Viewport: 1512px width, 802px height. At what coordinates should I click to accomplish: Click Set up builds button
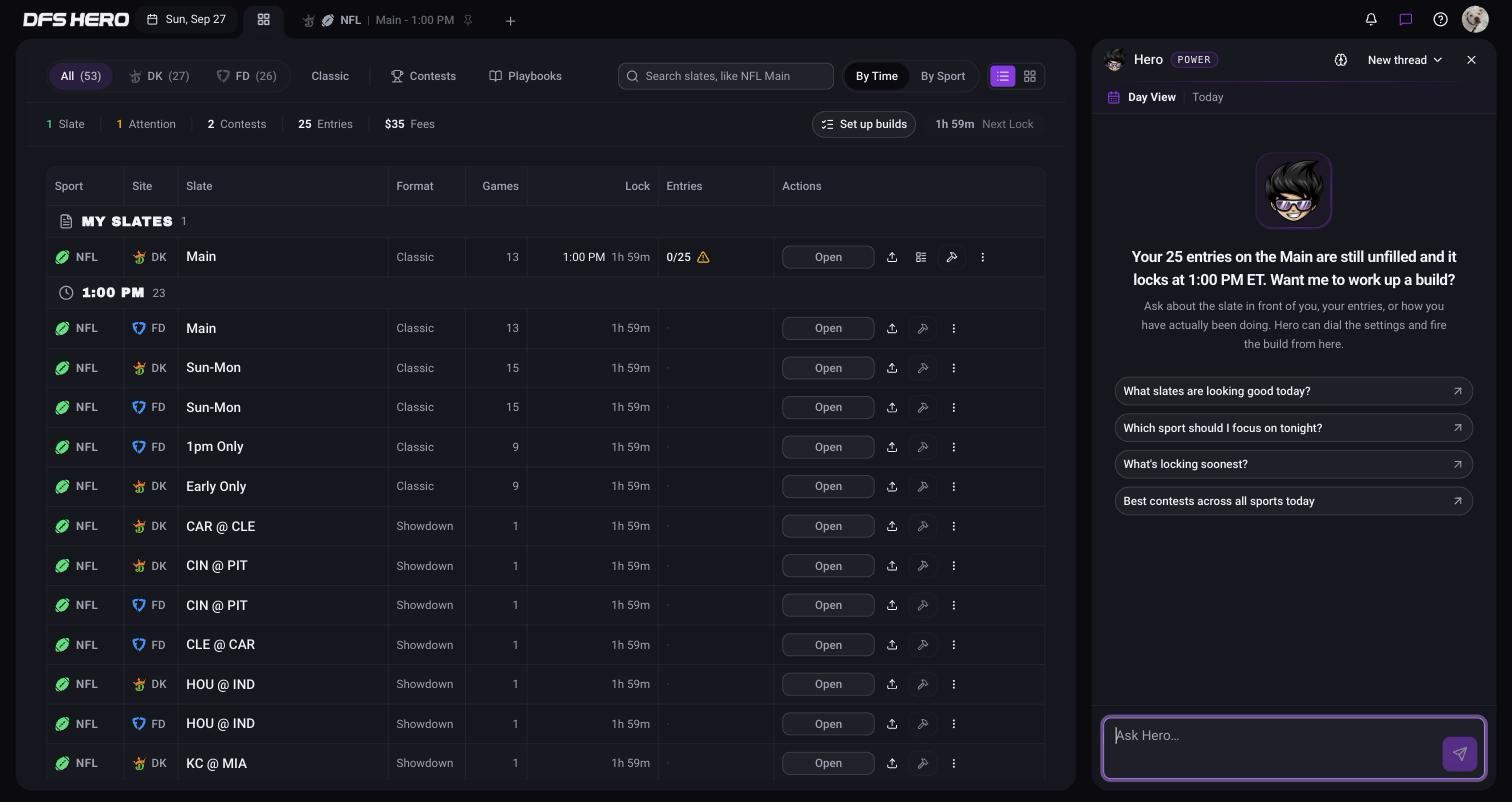point(864,124)
